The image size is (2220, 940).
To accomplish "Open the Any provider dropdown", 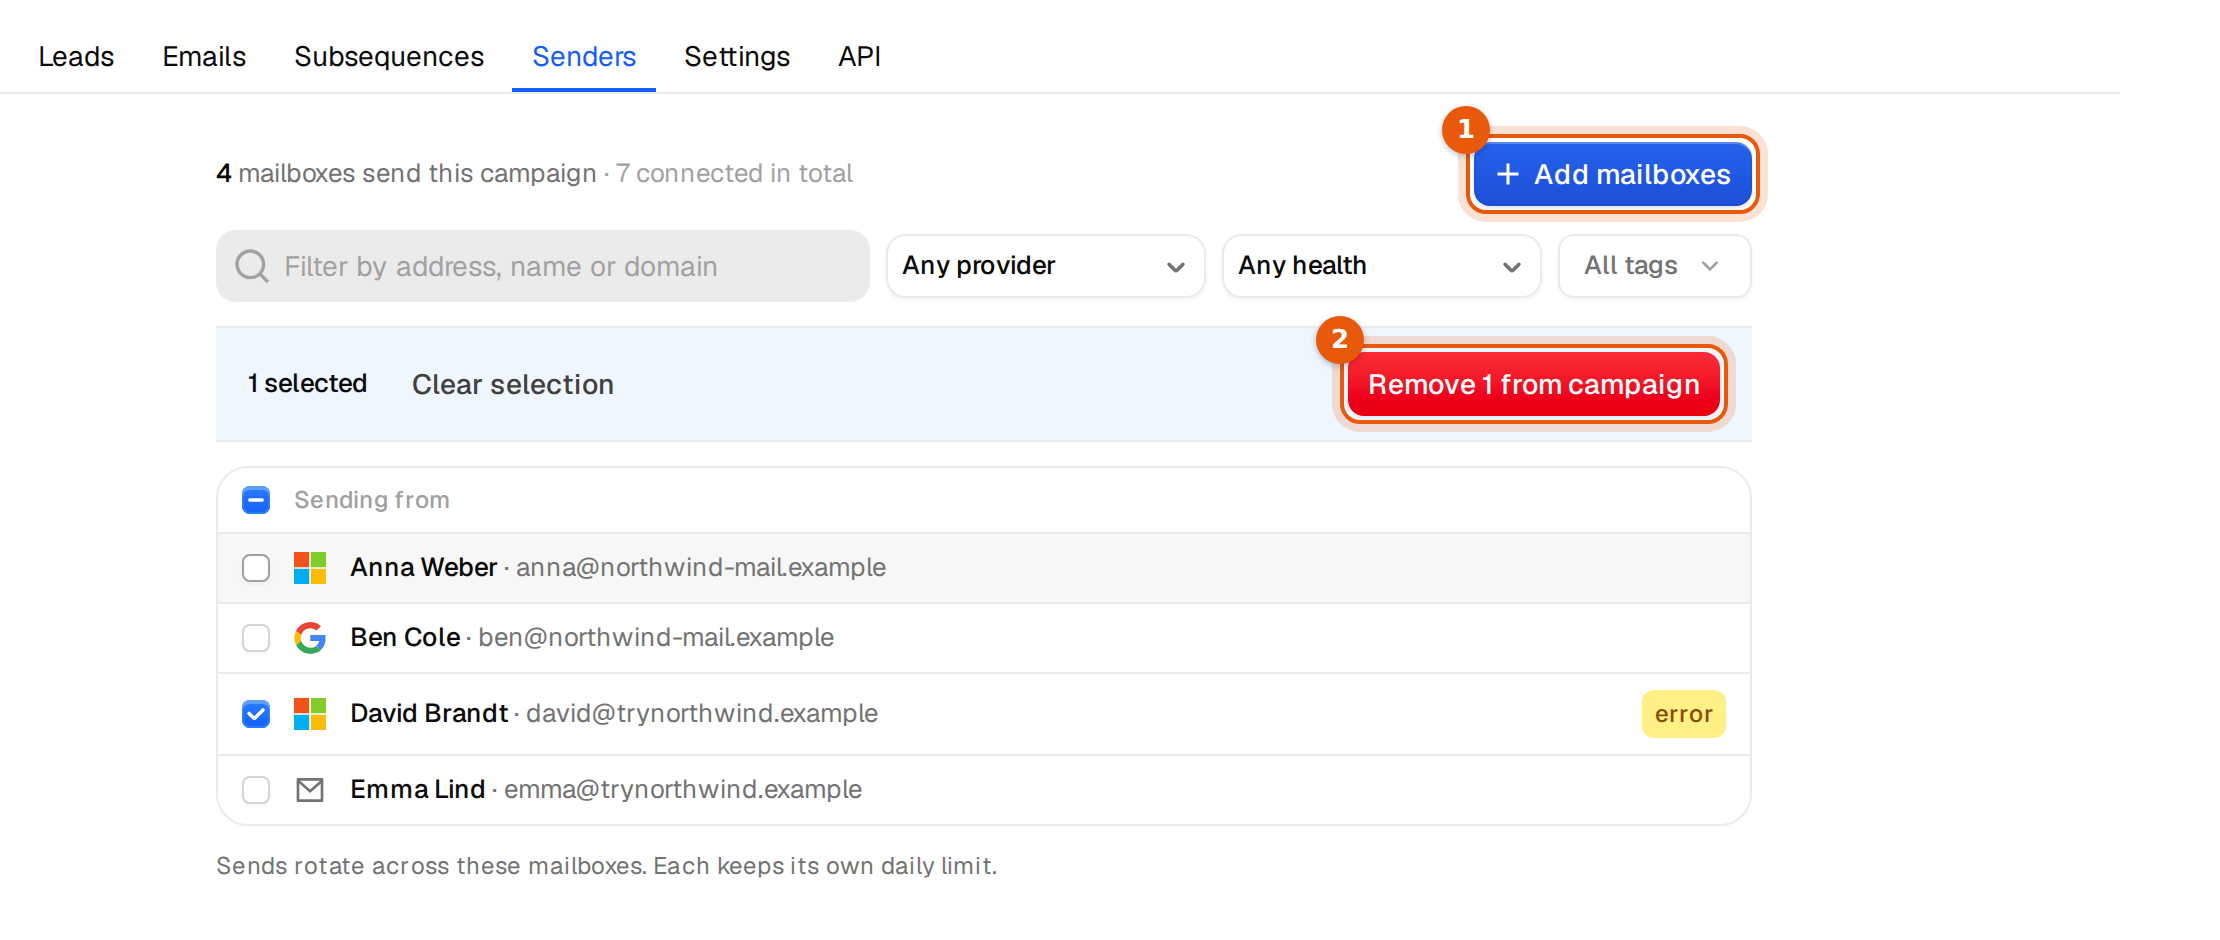I will point(1045,266).
